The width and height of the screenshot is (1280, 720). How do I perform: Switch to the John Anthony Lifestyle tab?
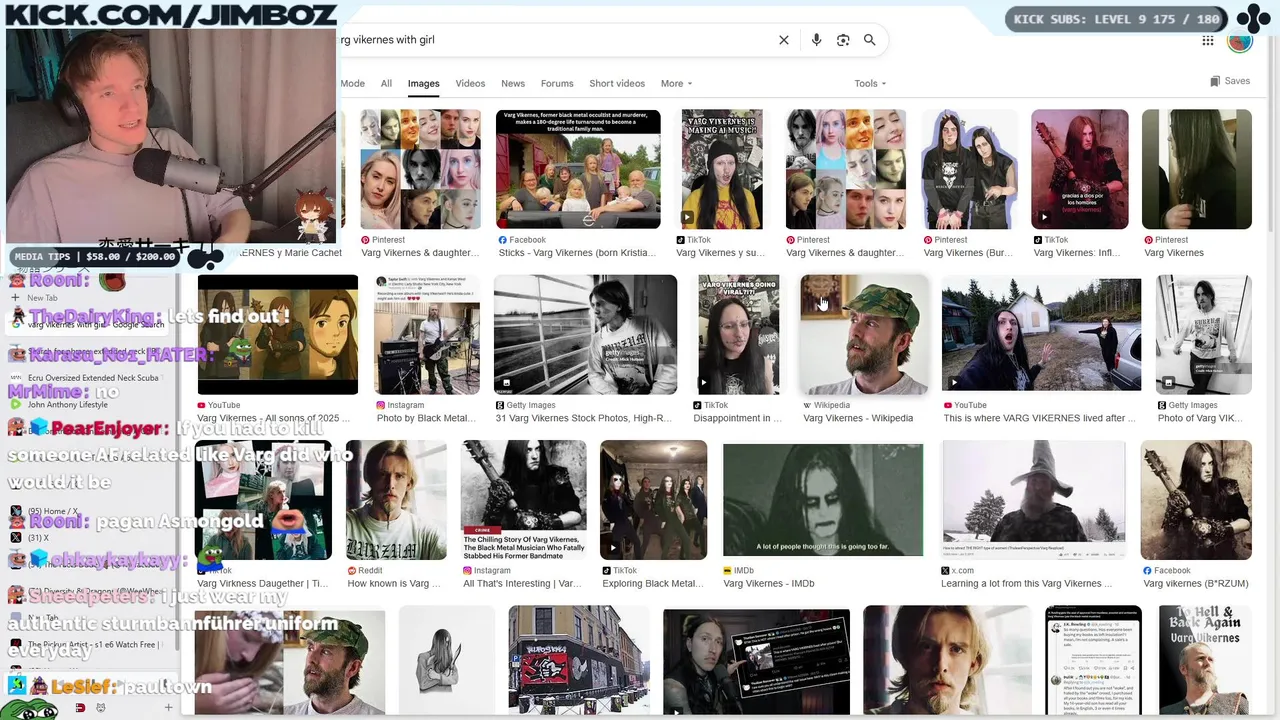(x=90, y=405)
